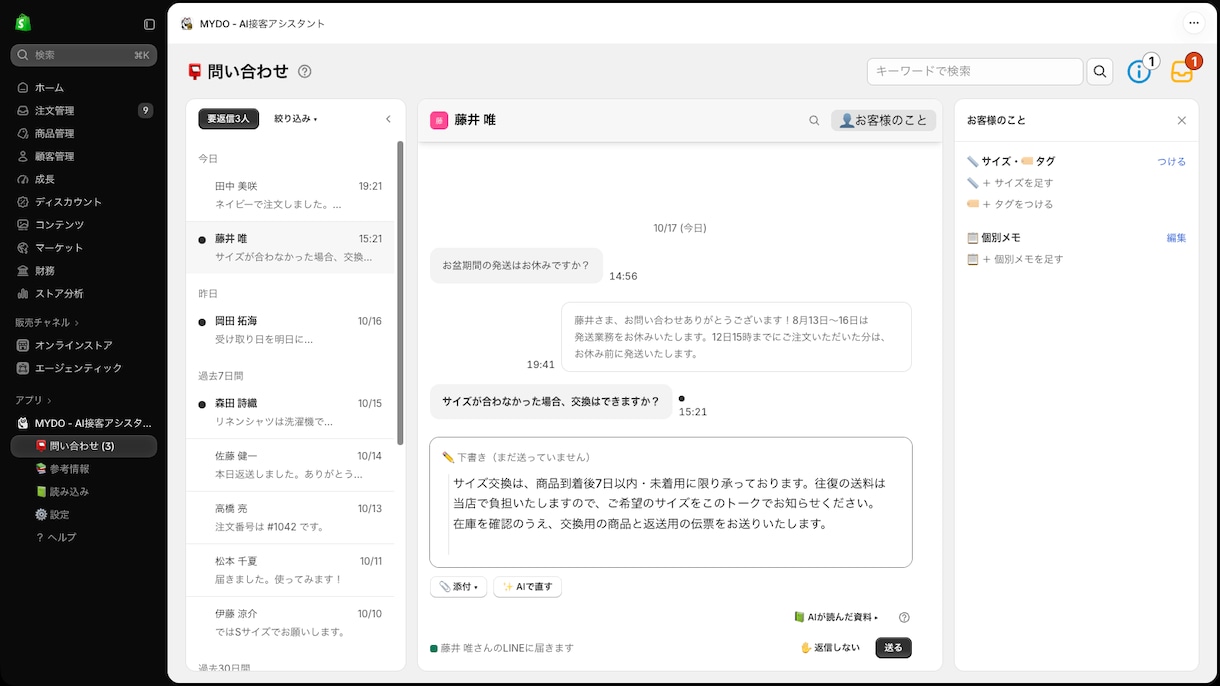
Task: Open conversation with 高橋 亮
Action: click(291, 517)
